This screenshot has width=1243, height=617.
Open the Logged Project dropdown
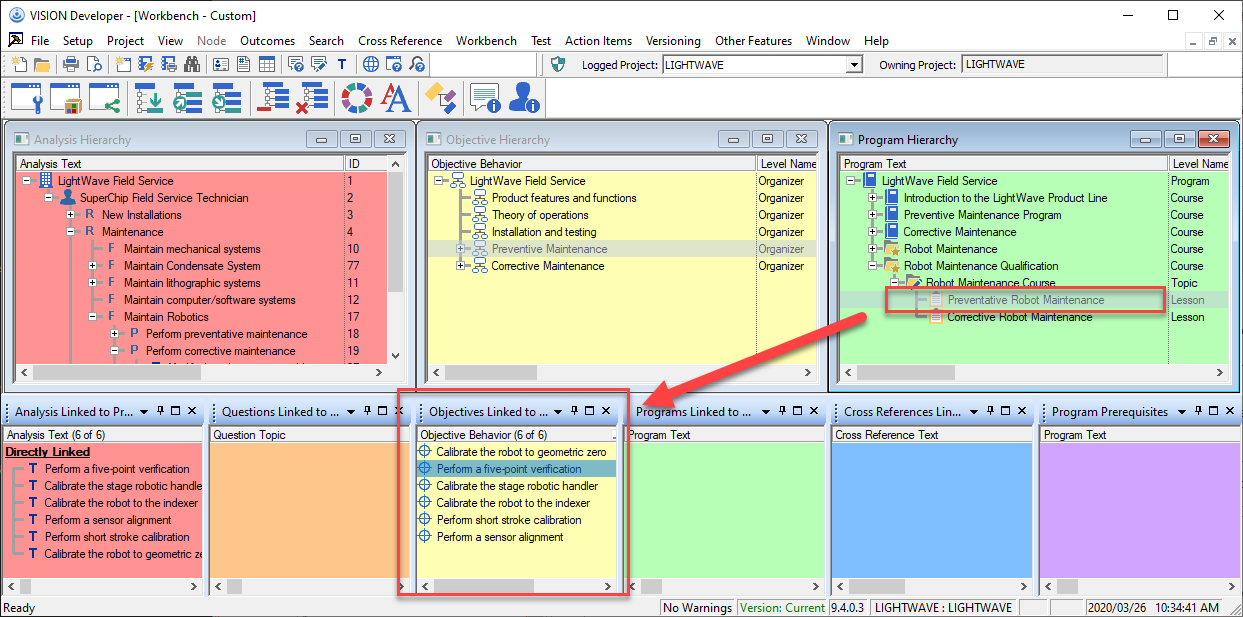click(x=854, y=65)
